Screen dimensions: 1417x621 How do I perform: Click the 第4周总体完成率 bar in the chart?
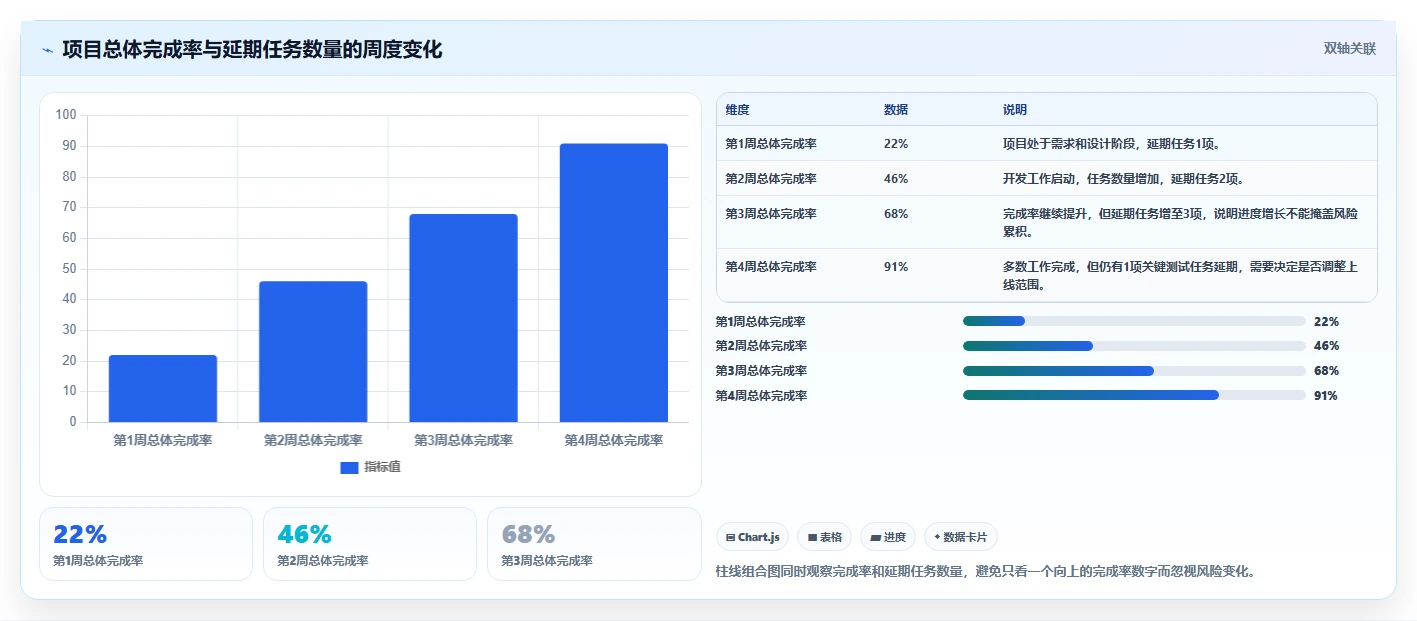click(x=614, y=283)
